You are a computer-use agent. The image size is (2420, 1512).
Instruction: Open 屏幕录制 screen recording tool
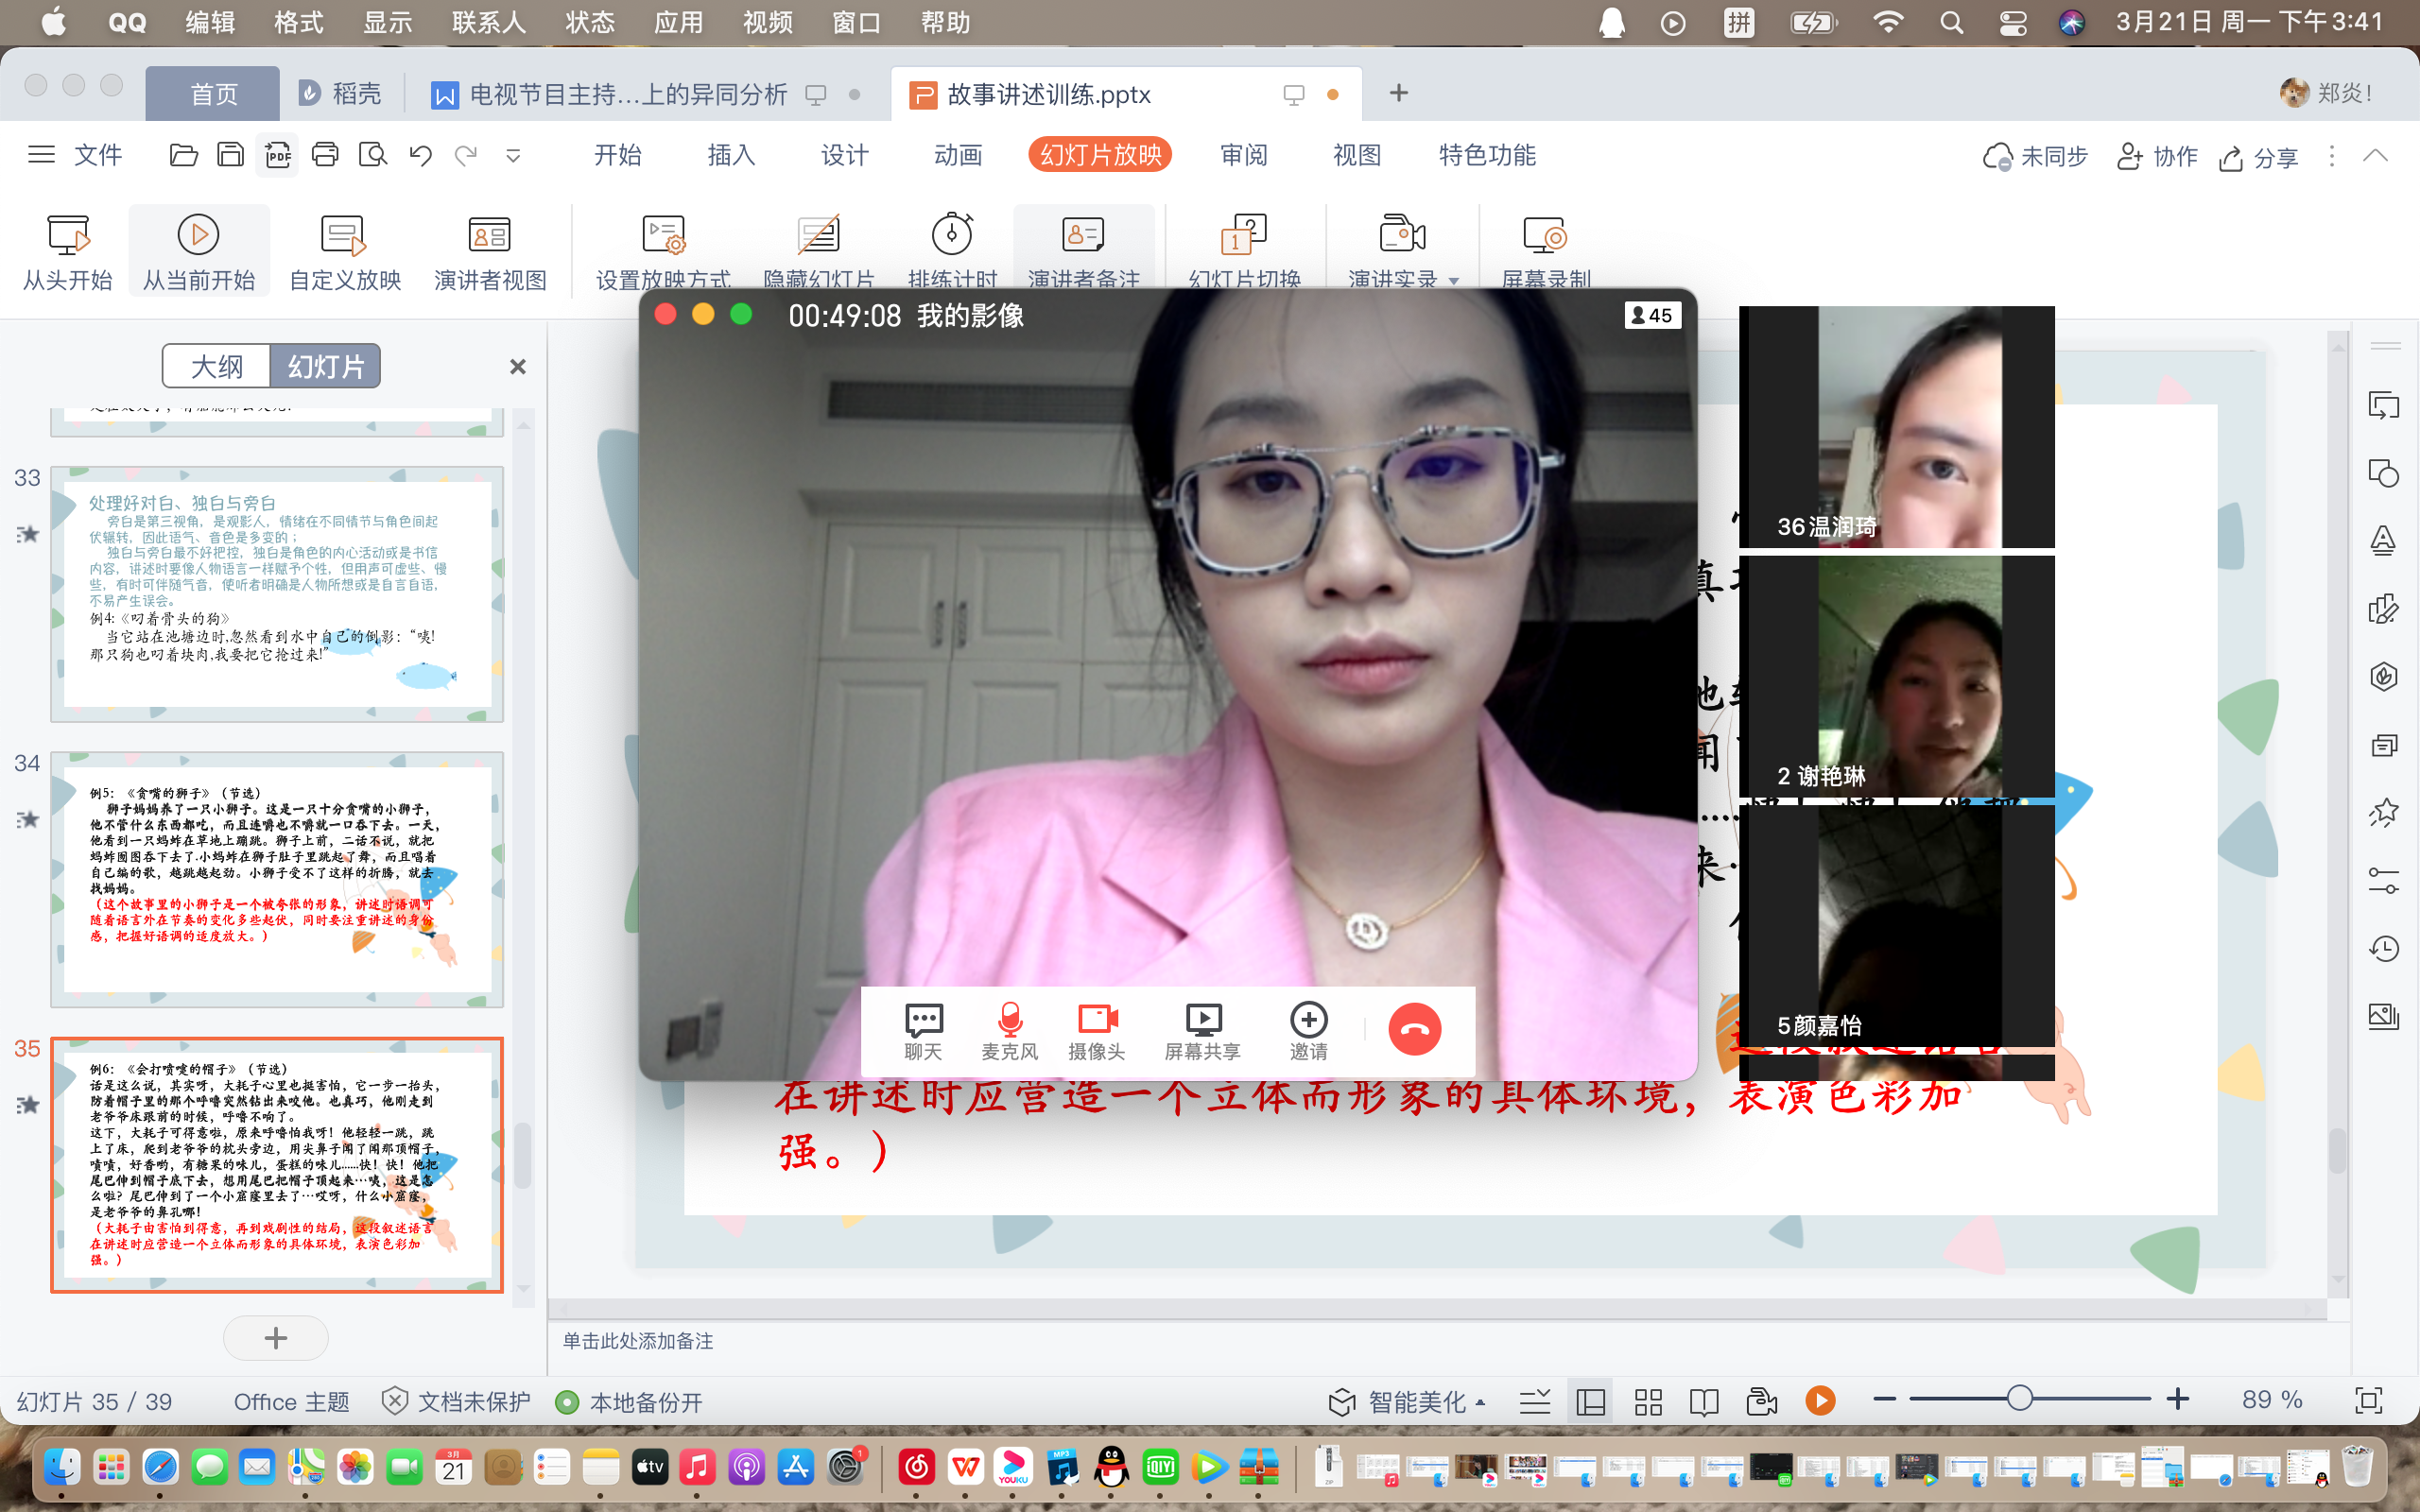pos(1544,235)
